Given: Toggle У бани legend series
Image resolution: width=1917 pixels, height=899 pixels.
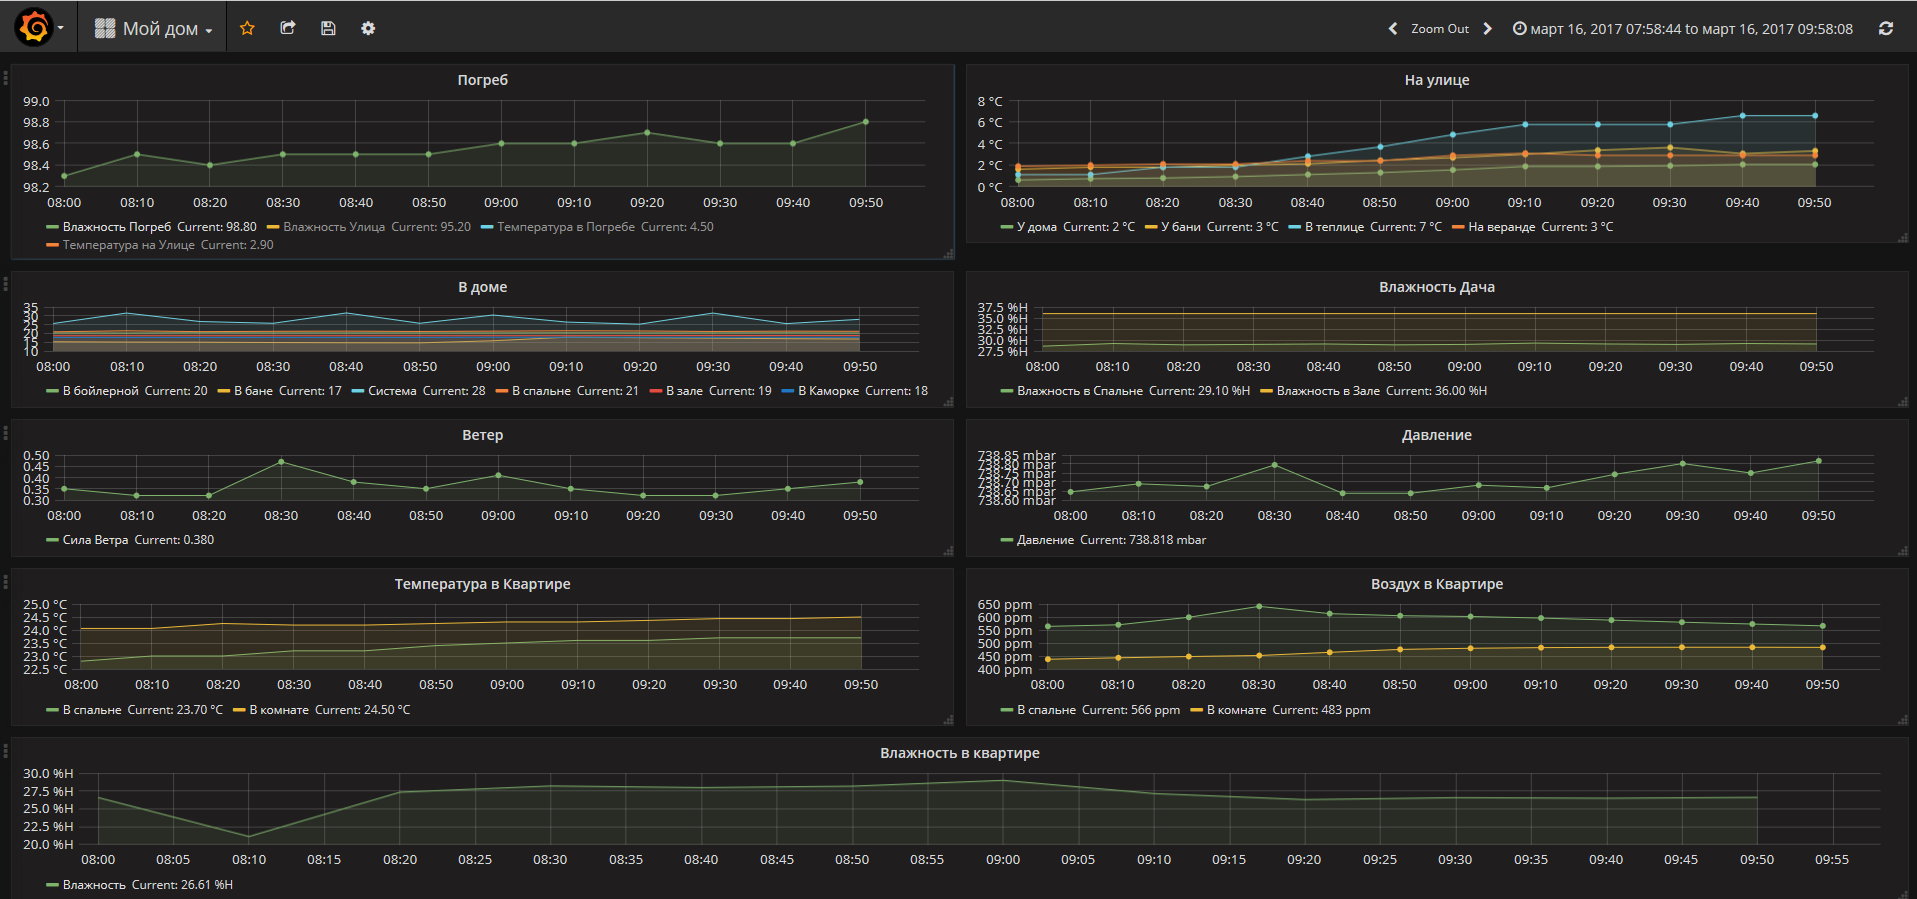Looking at the screenshot, I should 1181,227.
